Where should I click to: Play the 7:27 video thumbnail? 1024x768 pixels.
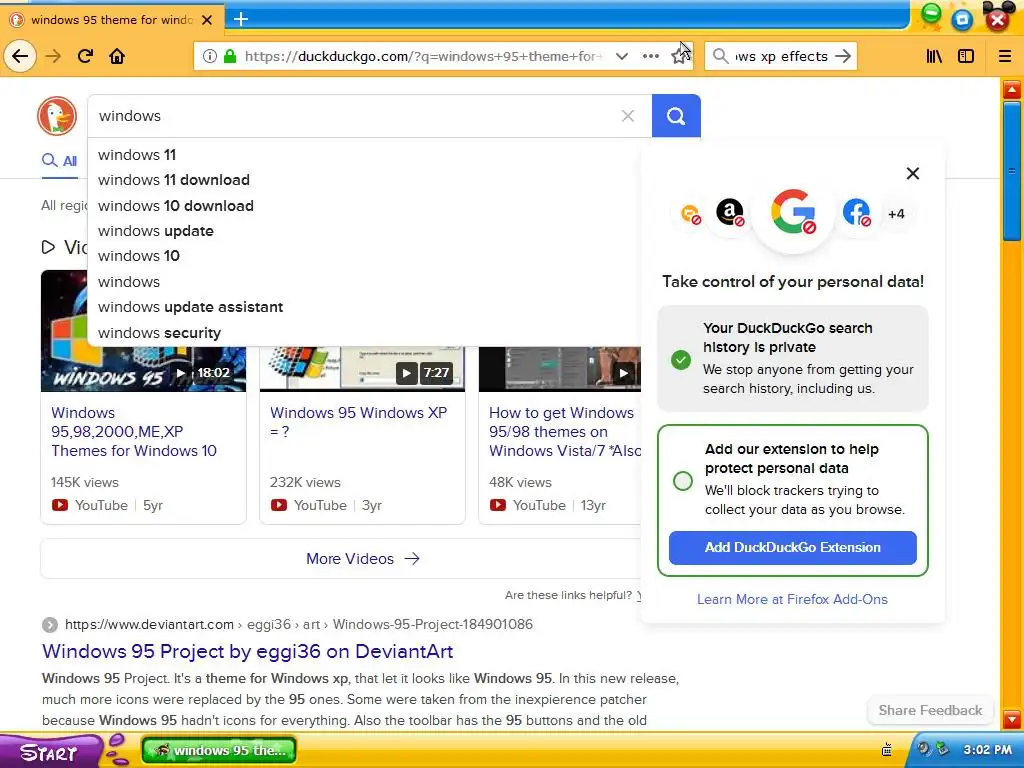coord(362,369)
